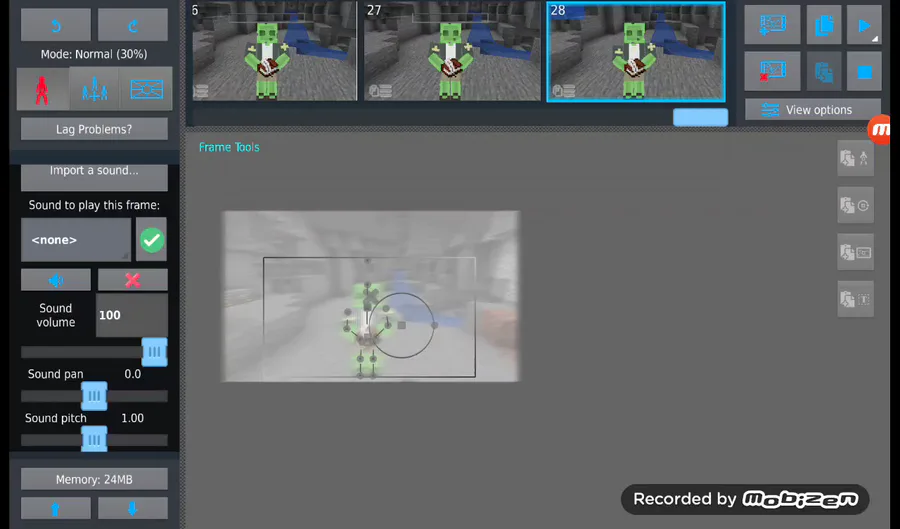Switch to camera edit mode

146,89
